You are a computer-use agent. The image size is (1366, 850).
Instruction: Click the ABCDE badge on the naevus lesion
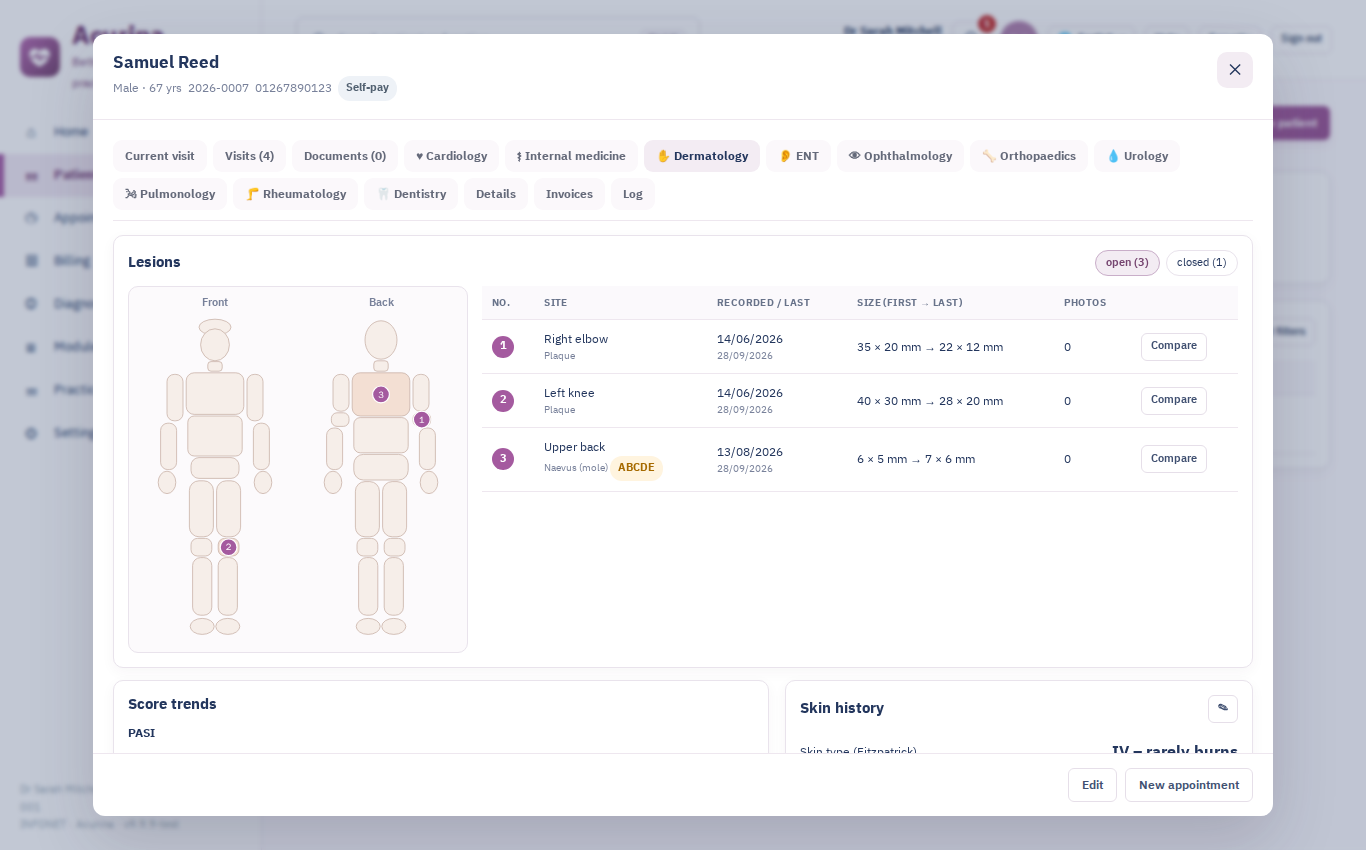[636, 468]
